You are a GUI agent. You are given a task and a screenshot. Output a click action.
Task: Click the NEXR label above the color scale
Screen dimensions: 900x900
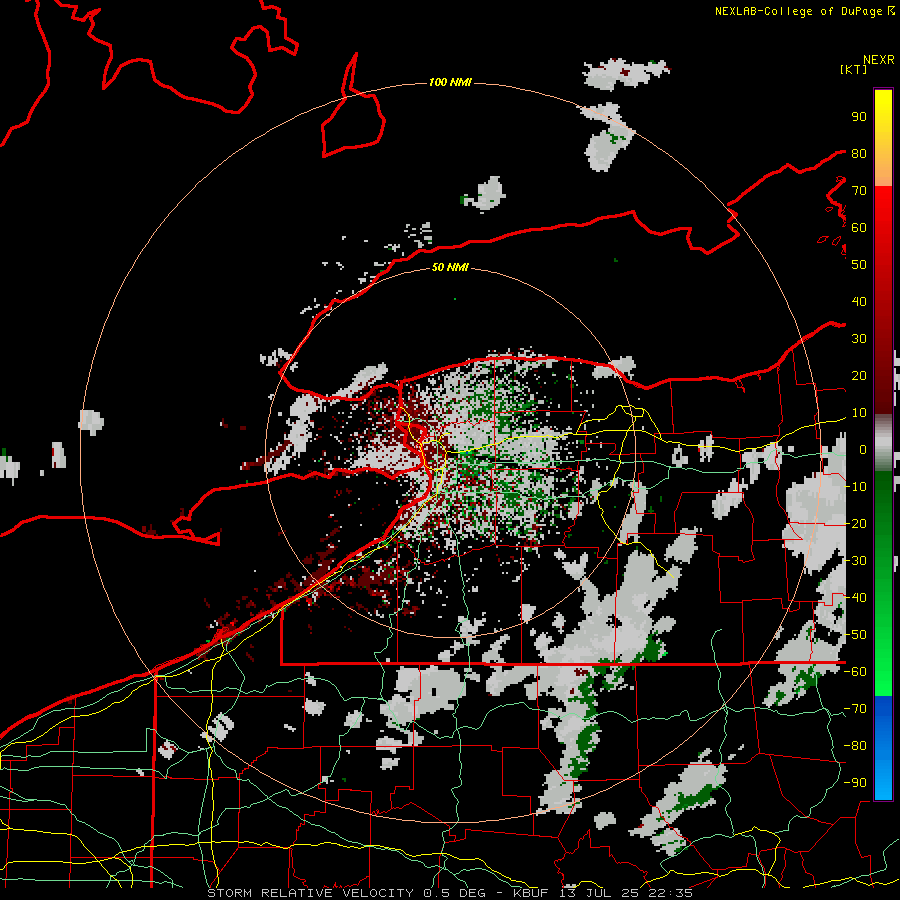pos(879,60)
